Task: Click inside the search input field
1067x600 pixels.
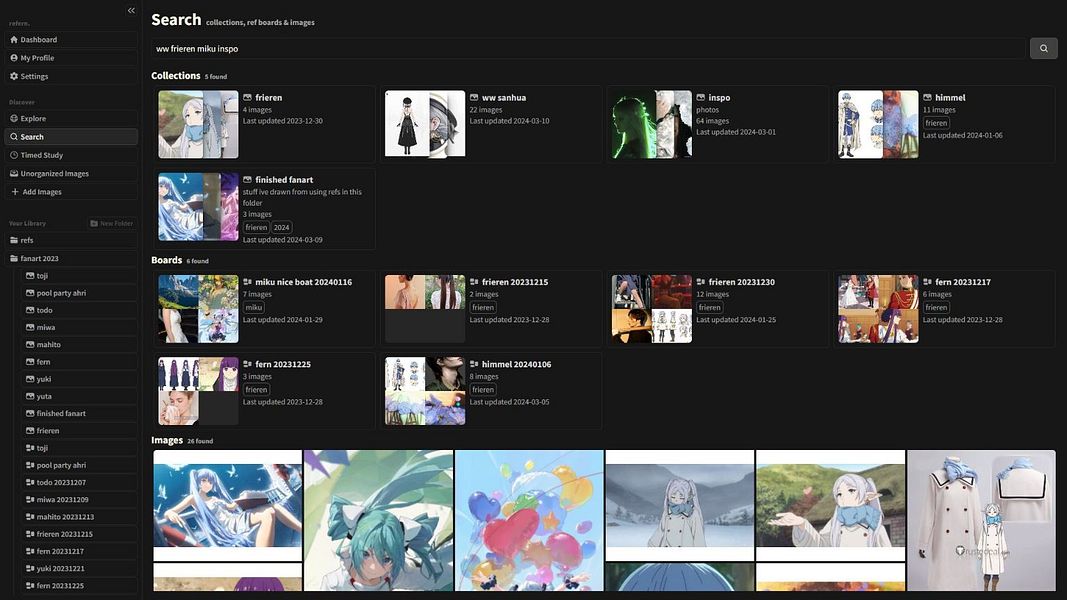Action: (x=400, y=46)
